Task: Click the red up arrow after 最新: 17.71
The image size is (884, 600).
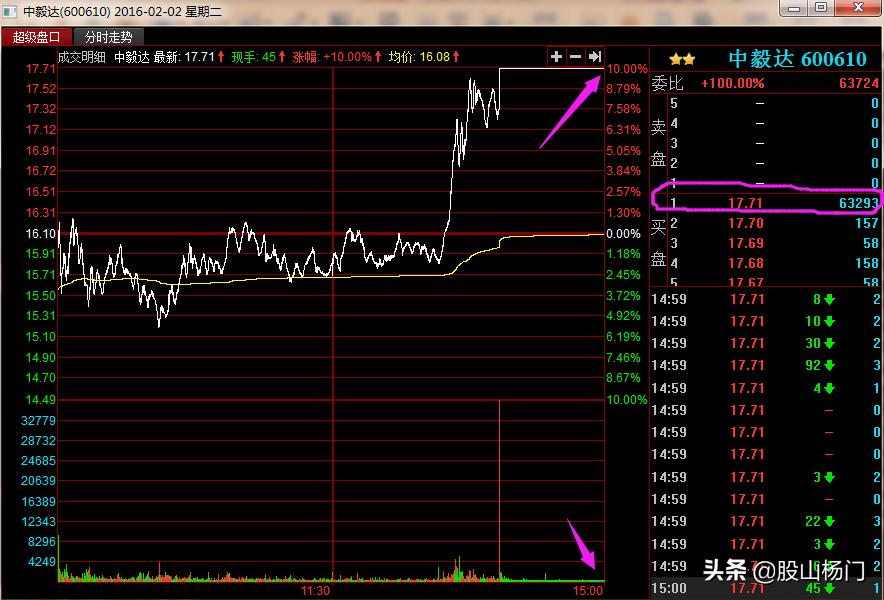Action: (x=221, y=57)
